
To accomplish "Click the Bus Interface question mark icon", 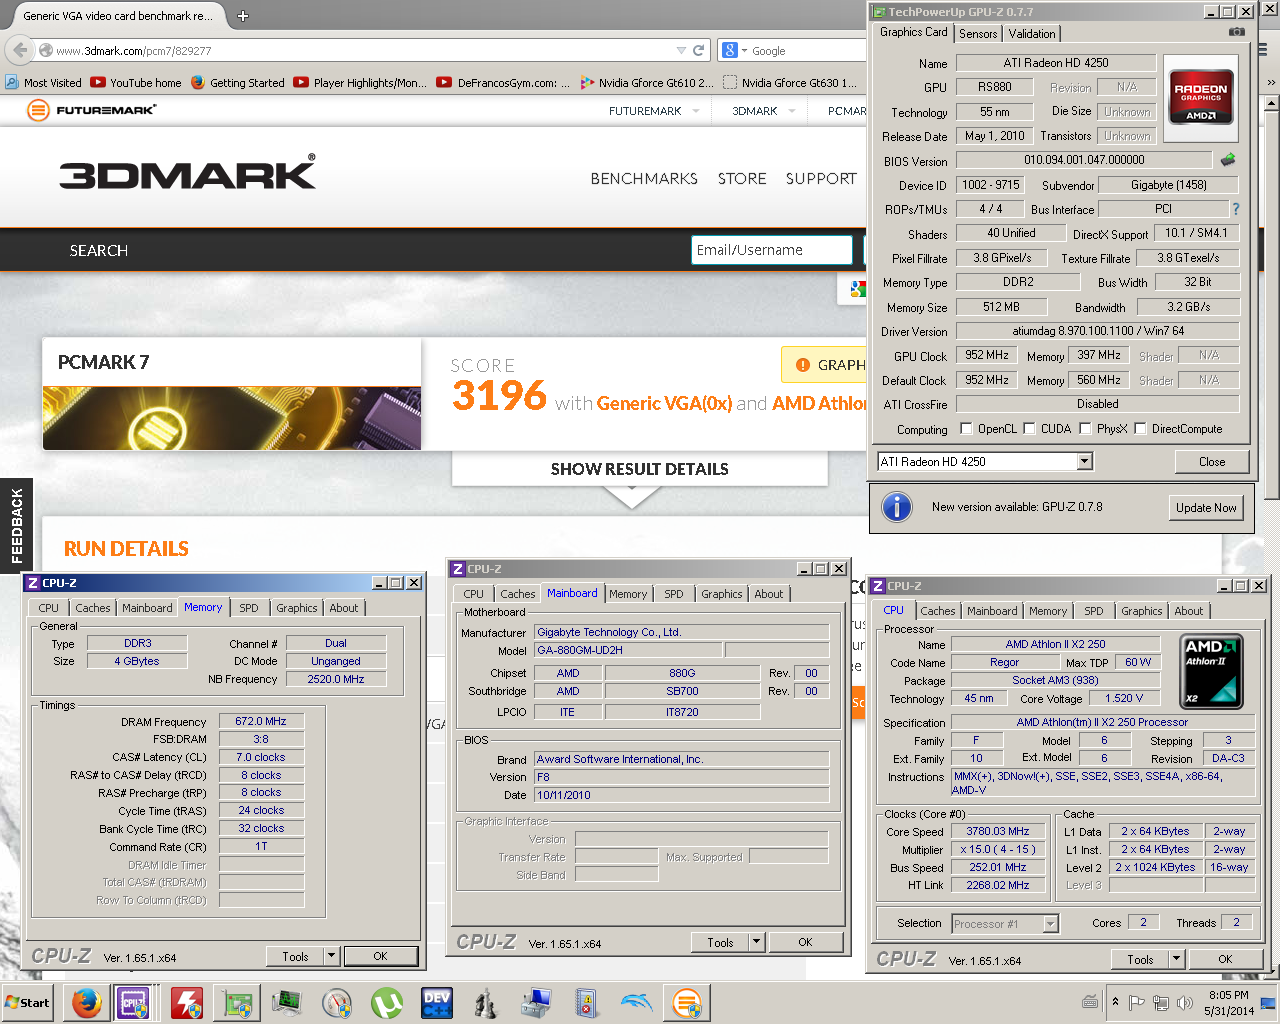I will 1236,209.
